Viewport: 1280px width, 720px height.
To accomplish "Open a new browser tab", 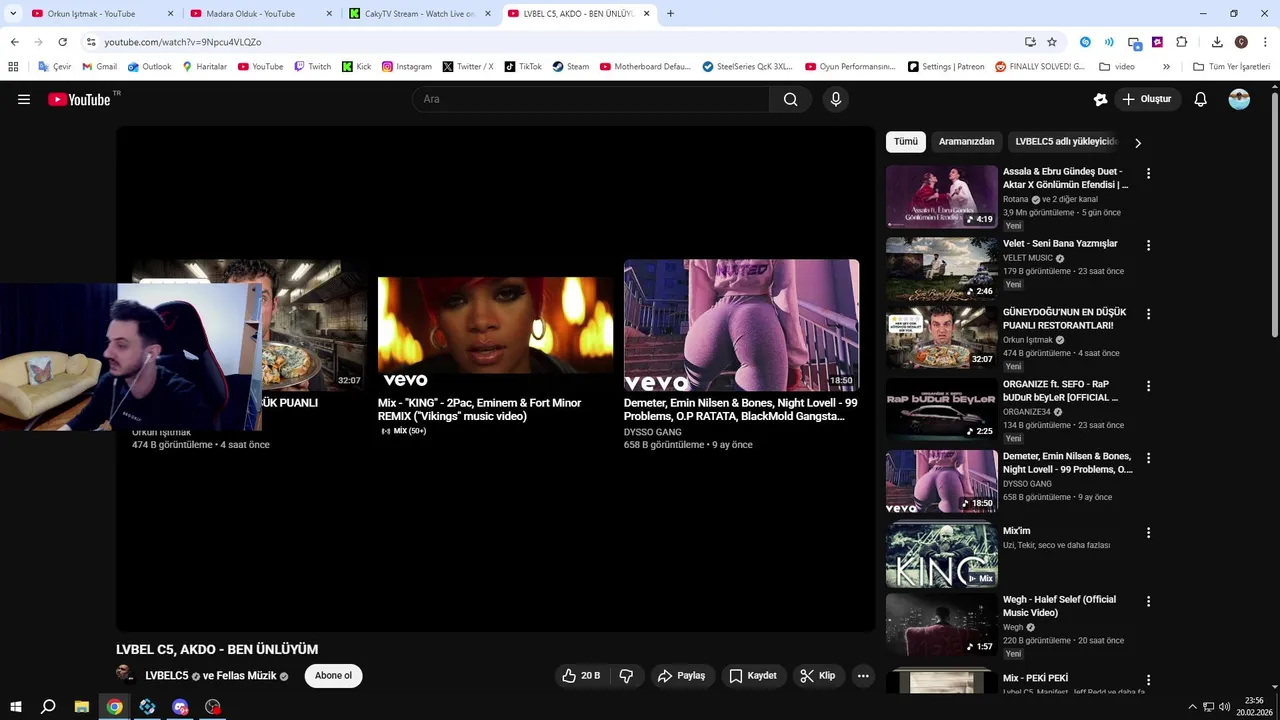I will point(670,14).
